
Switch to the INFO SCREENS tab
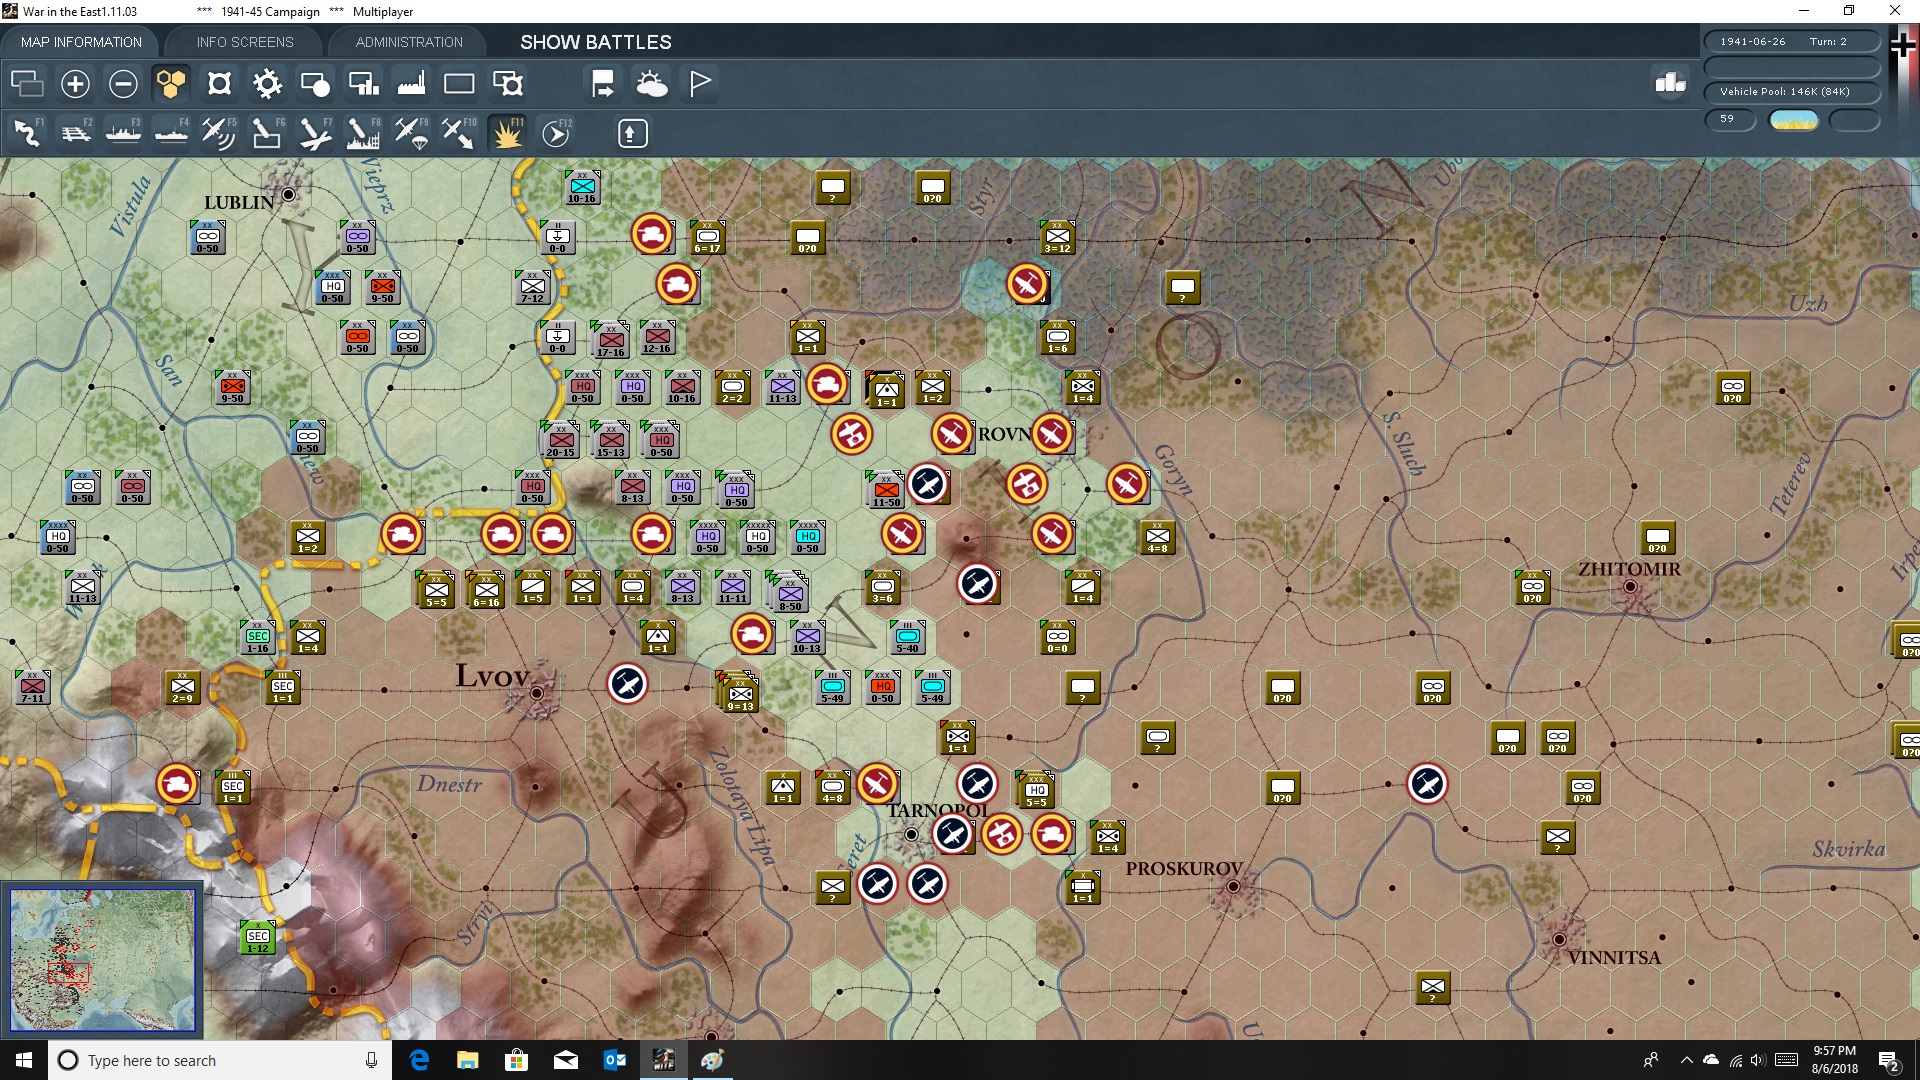click(x=245, y=42)
